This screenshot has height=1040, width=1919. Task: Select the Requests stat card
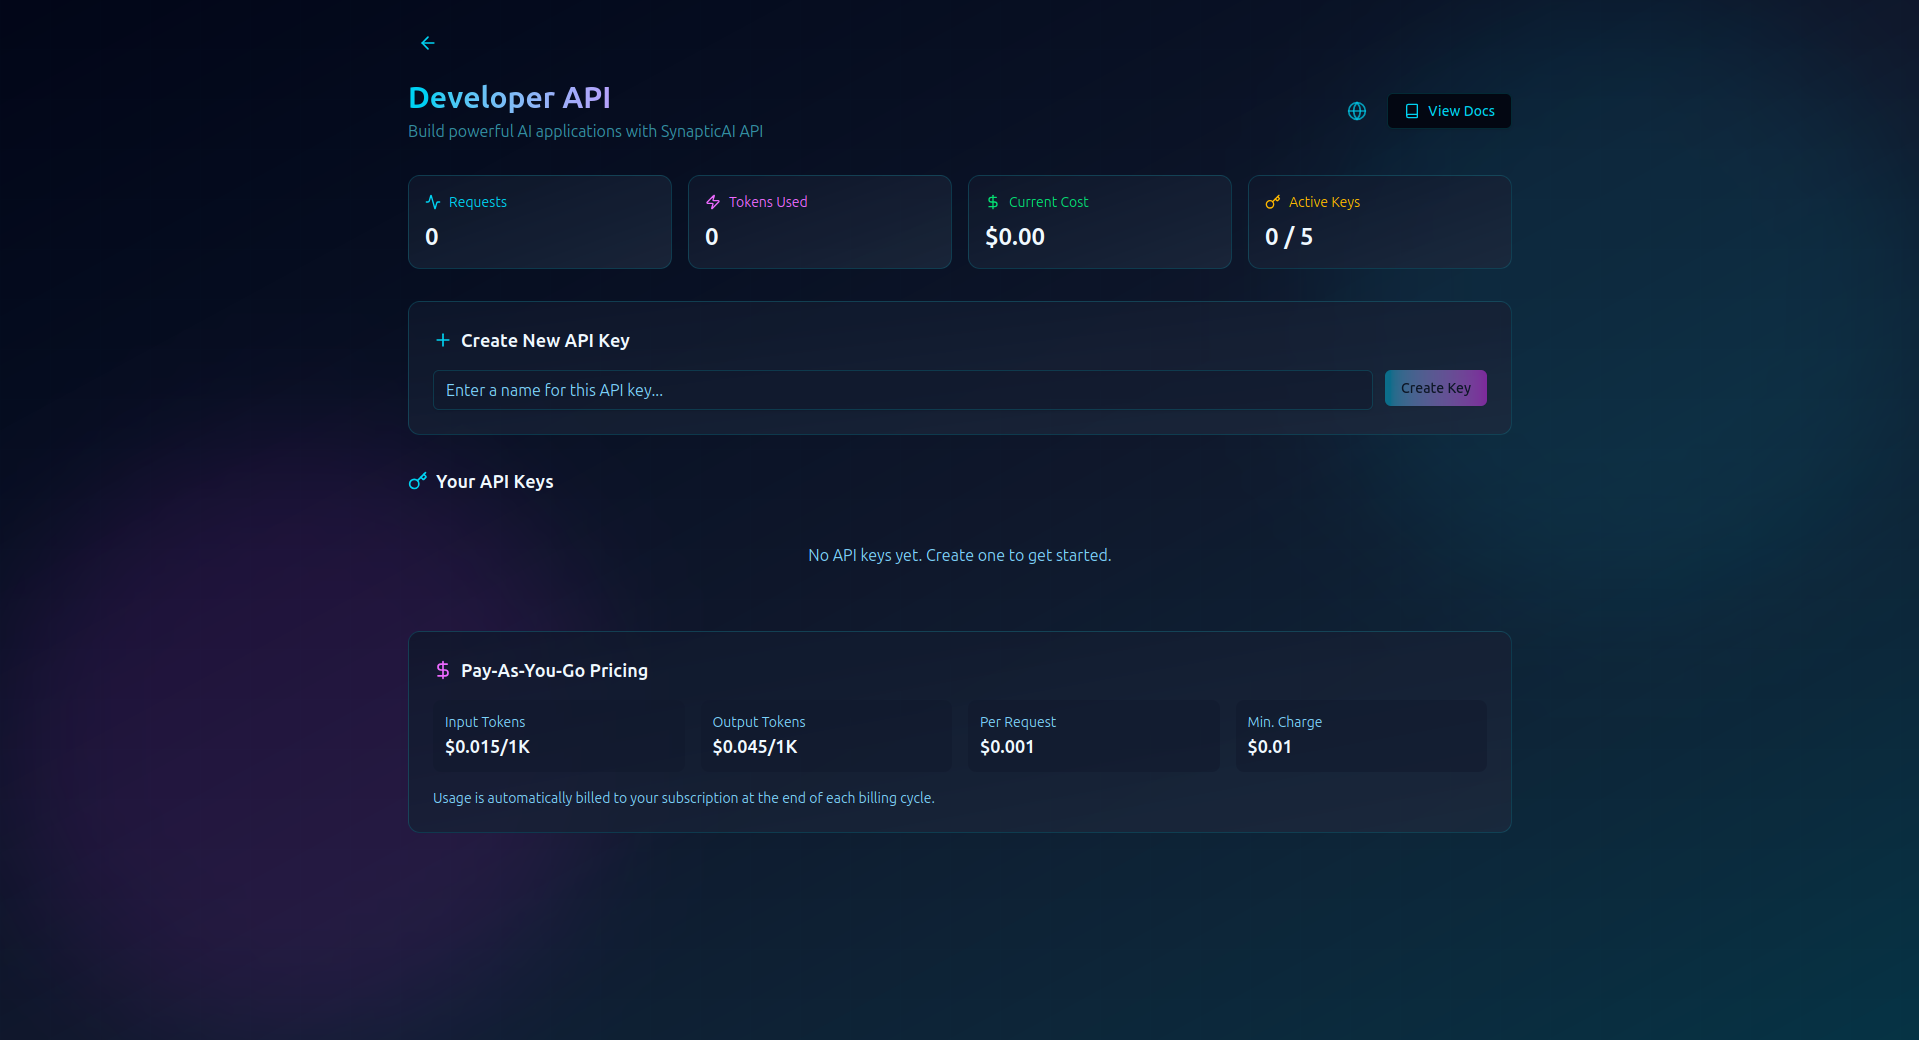coord(539,221)
